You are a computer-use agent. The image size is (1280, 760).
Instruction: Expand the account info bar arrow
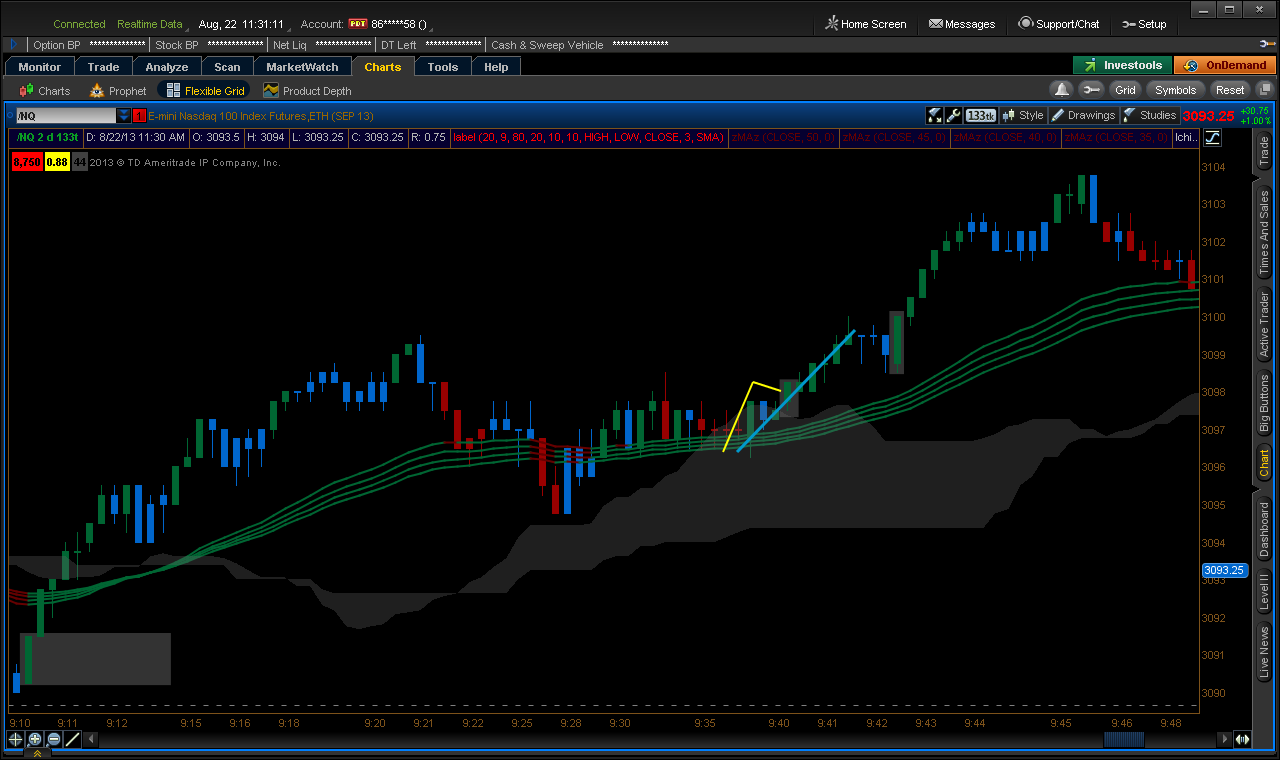pyautogui.click(x=13, y=45)
